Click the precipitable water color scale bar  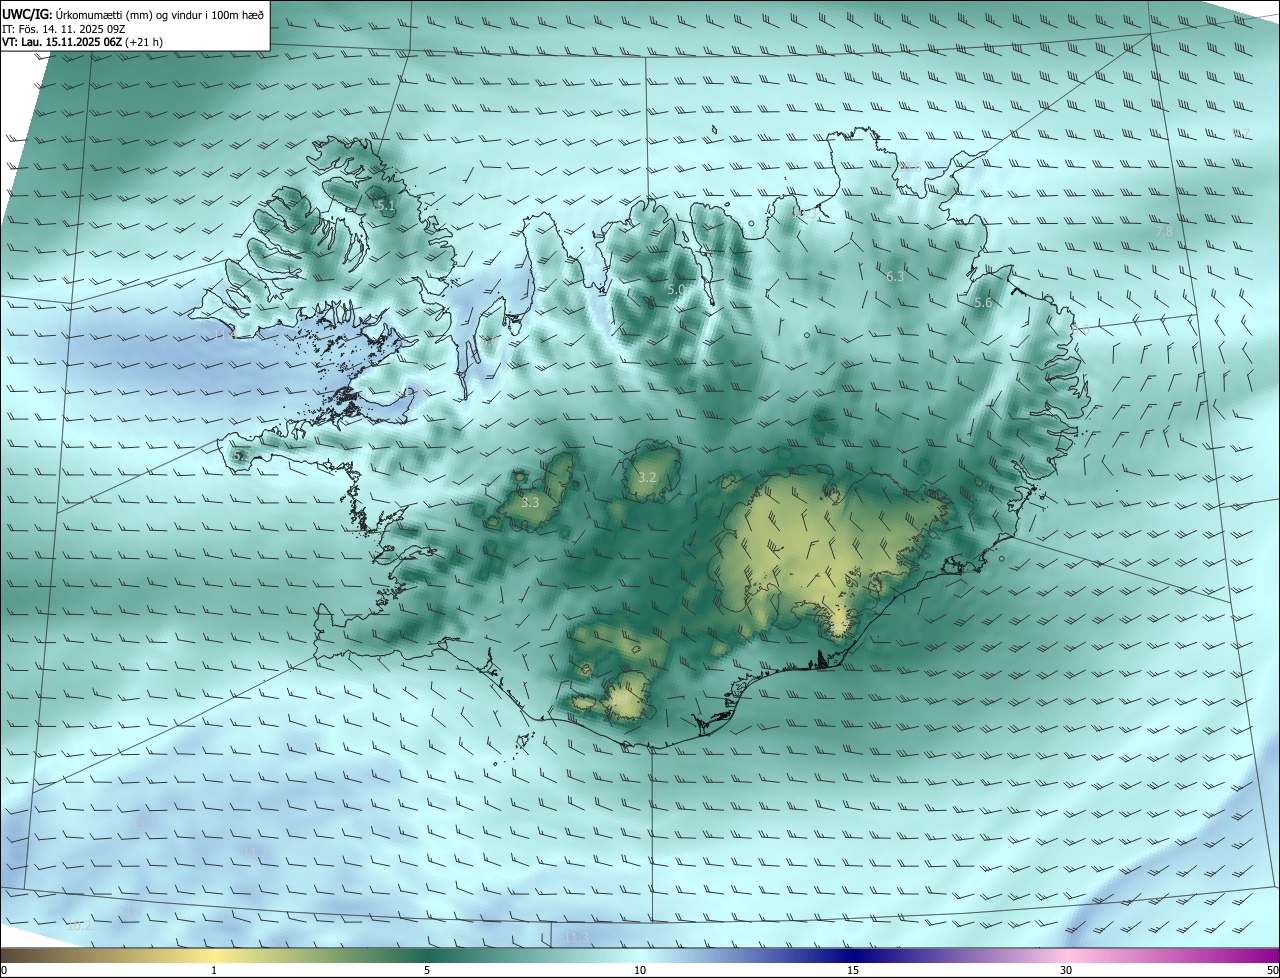(640, 955)
